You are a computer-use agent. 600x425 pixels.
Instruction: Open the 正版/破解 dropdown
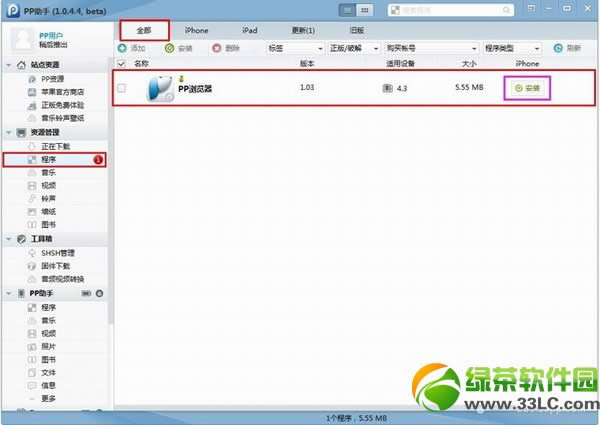(x=354, y=48)
